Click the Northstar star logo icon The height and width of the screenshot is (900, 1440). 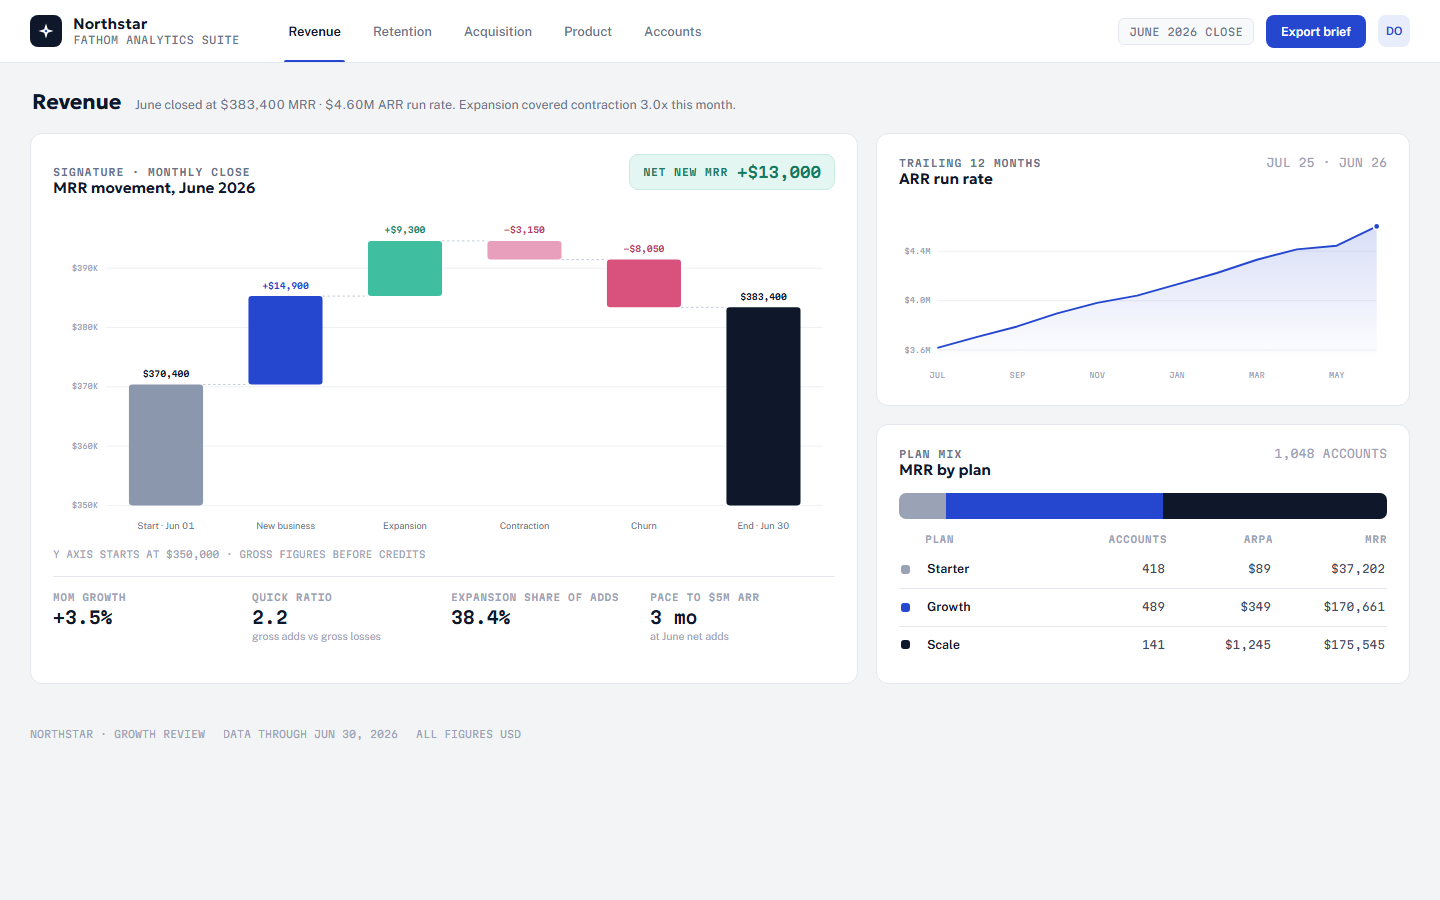46,31
